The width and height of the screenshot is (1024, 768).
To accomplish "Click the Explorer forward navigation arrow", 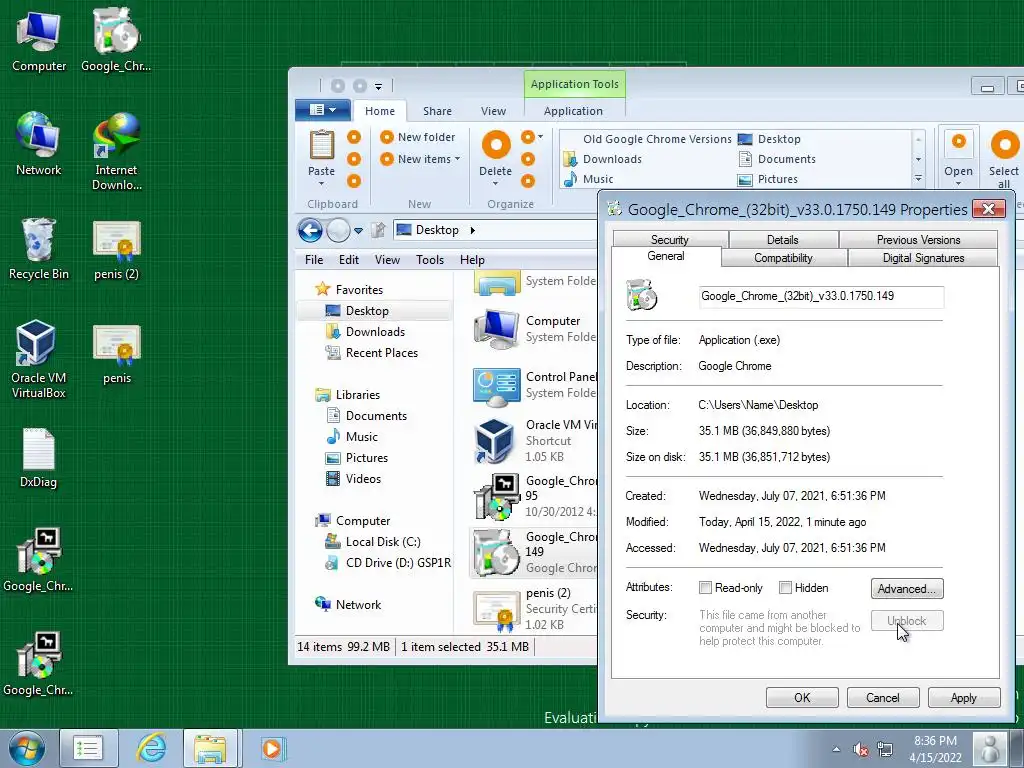I will tap(338, 230).
